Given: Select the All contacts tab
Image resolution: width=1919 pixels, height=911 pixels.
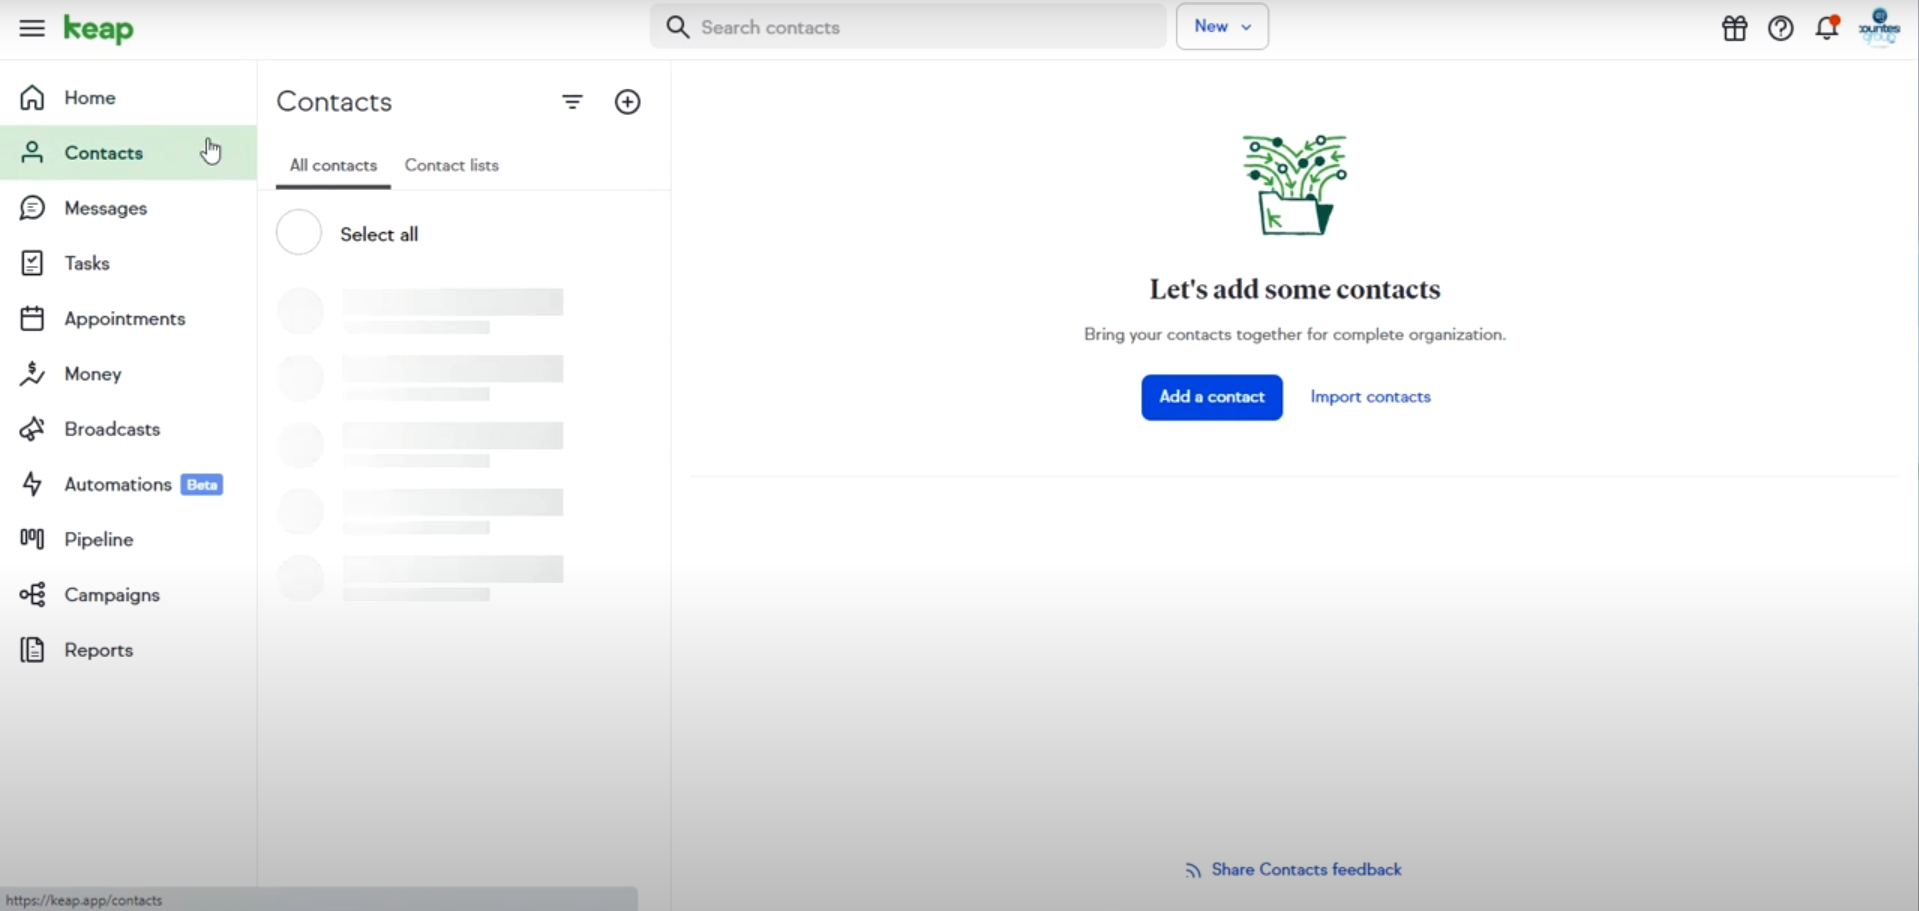Looking at the screenshot, I should 333,166.
